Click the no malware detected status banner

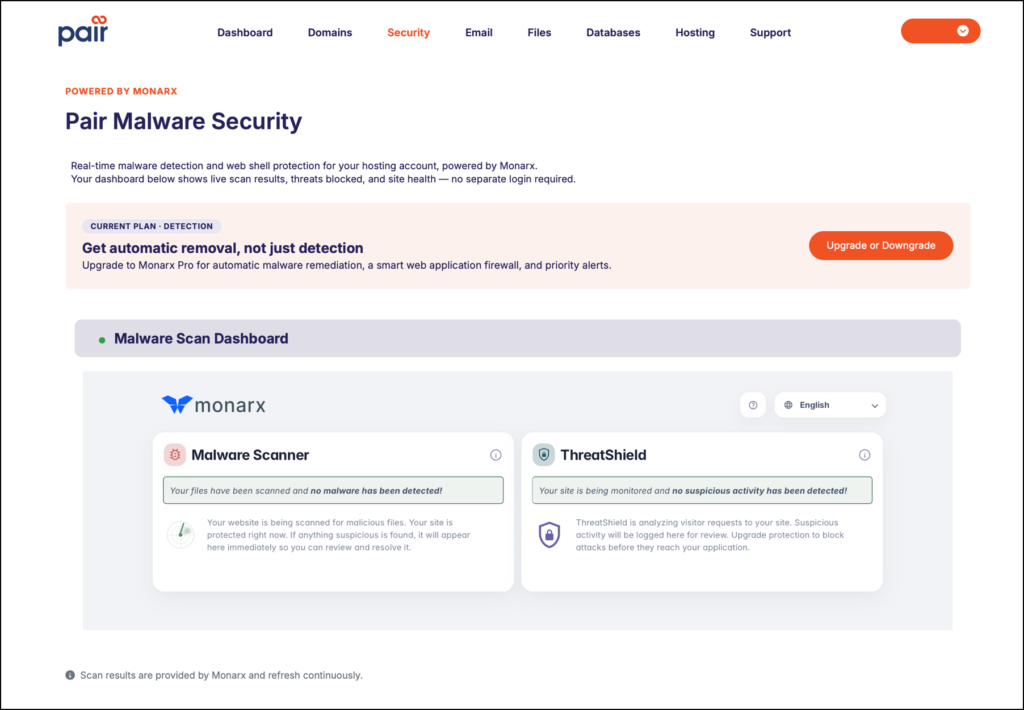click(333, 491)
